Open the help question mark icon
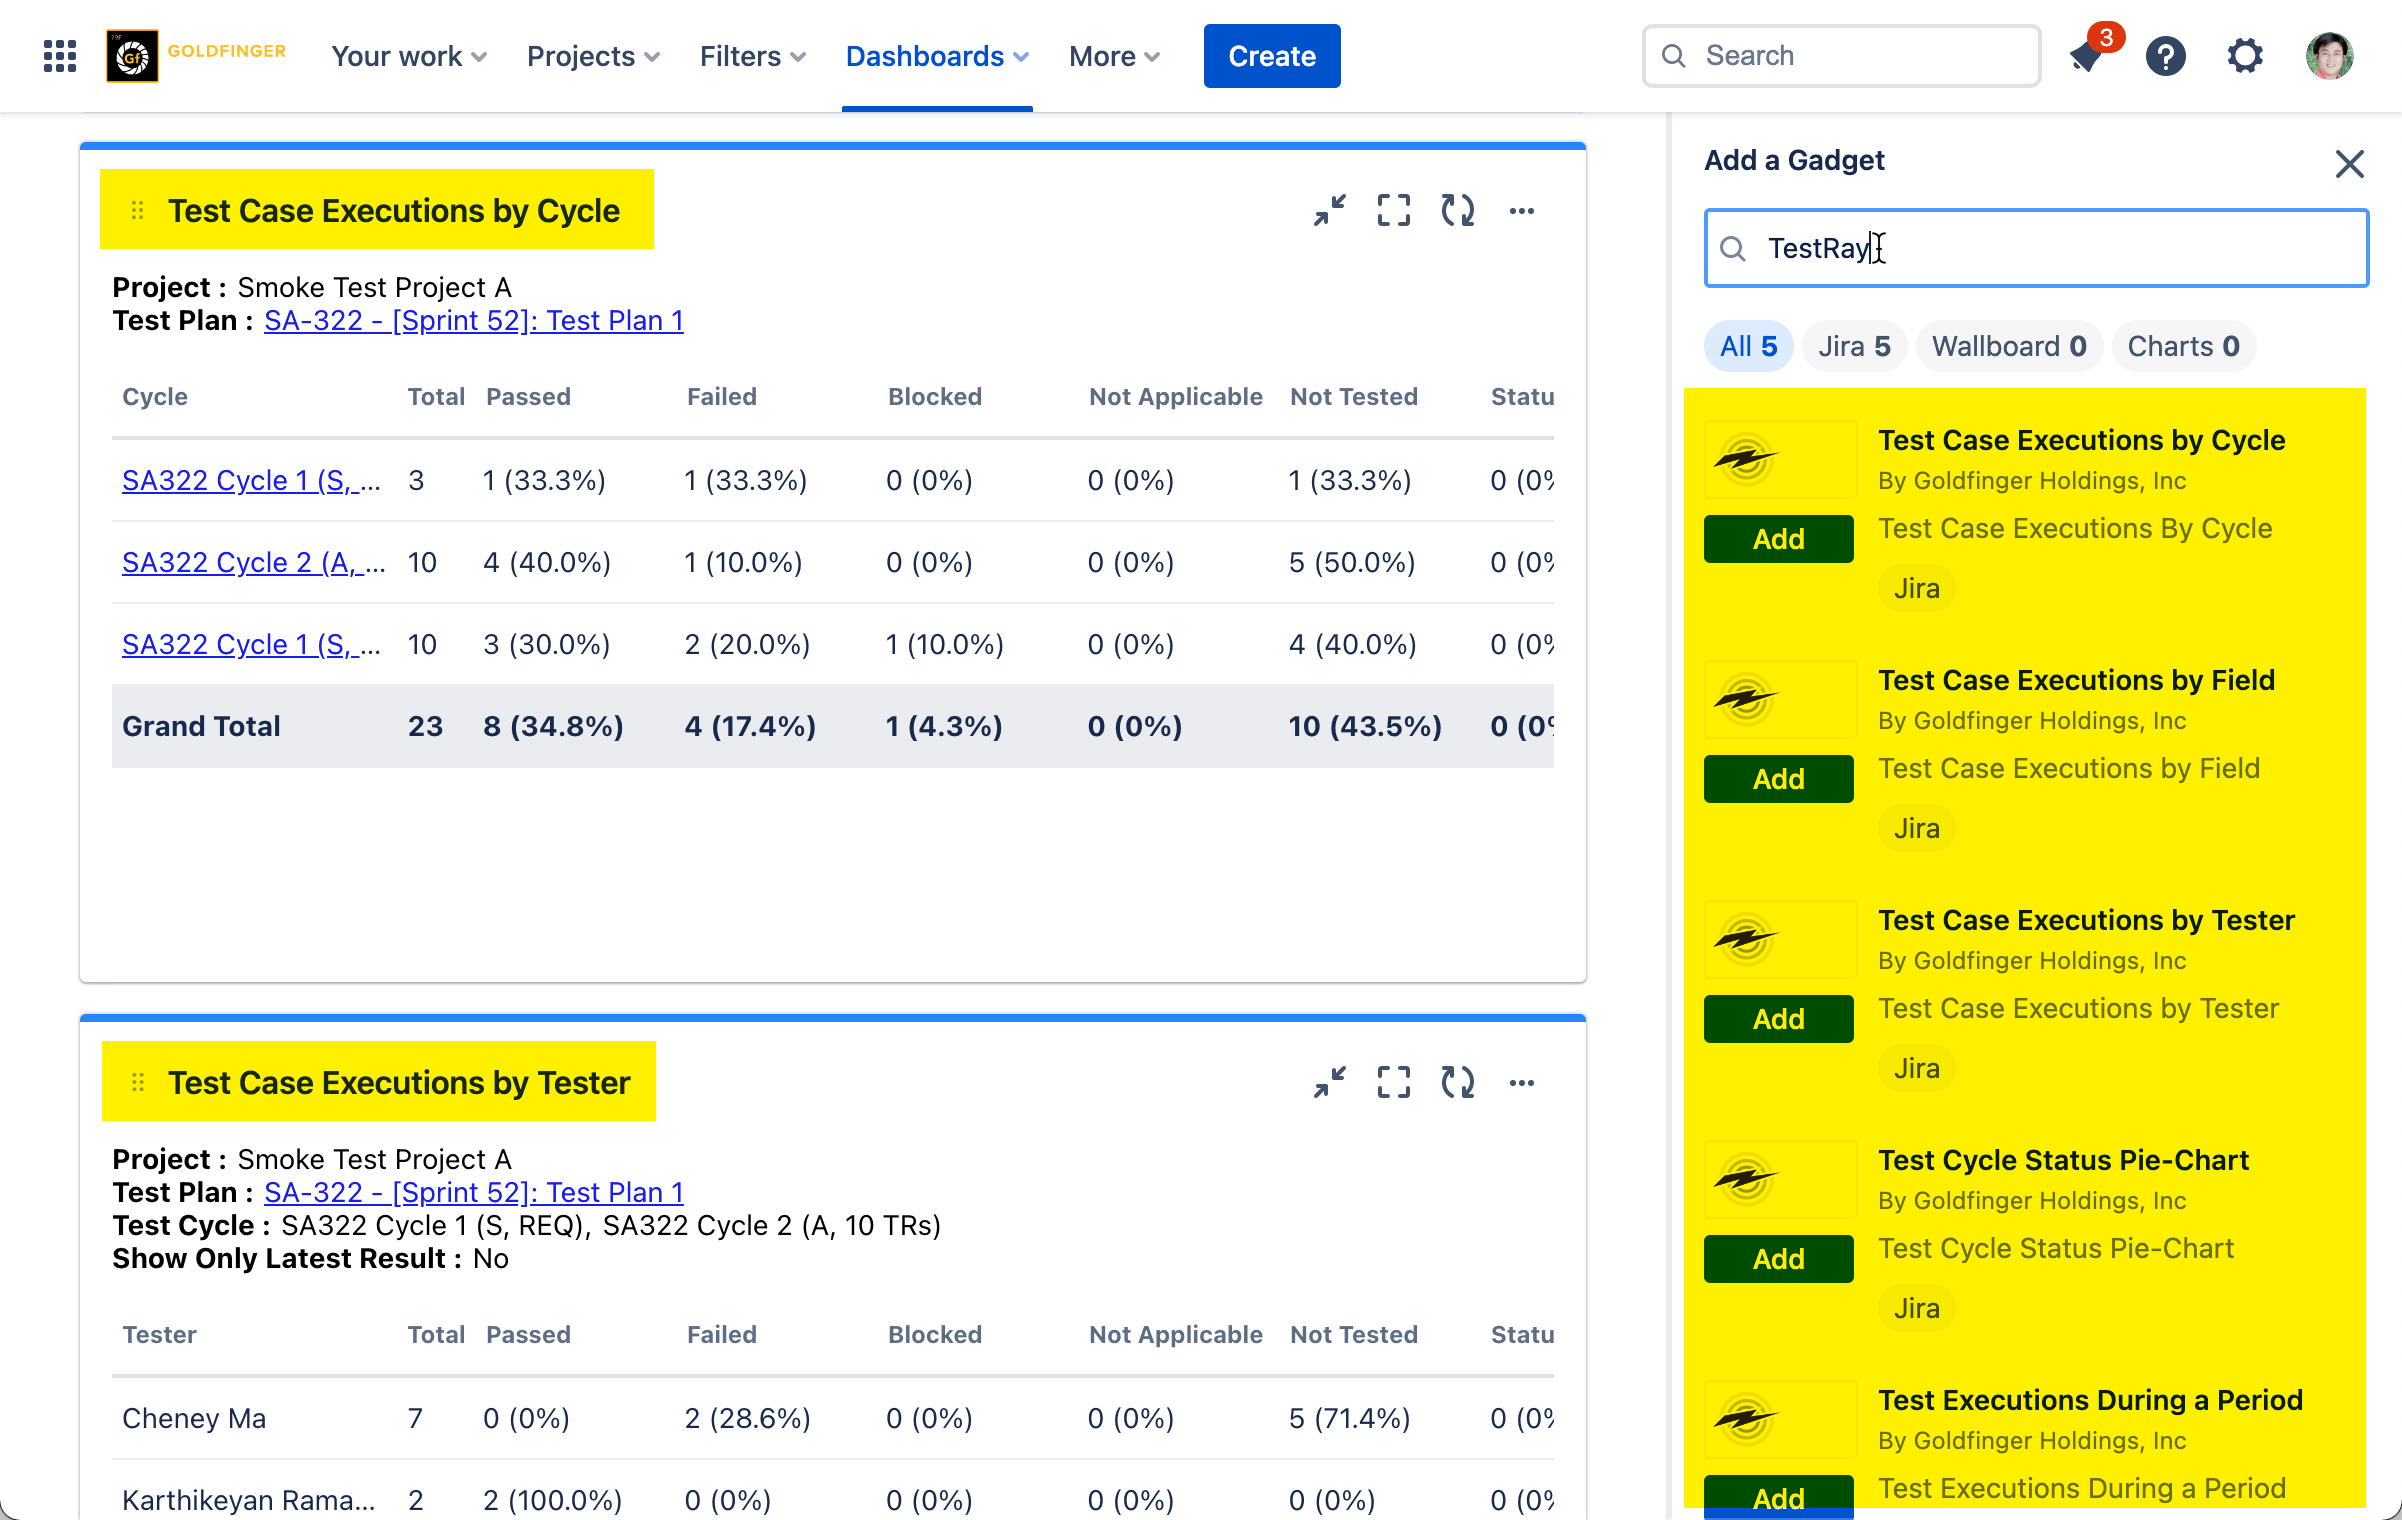The image size is (2402, 1520). [x=2165, y=56]
